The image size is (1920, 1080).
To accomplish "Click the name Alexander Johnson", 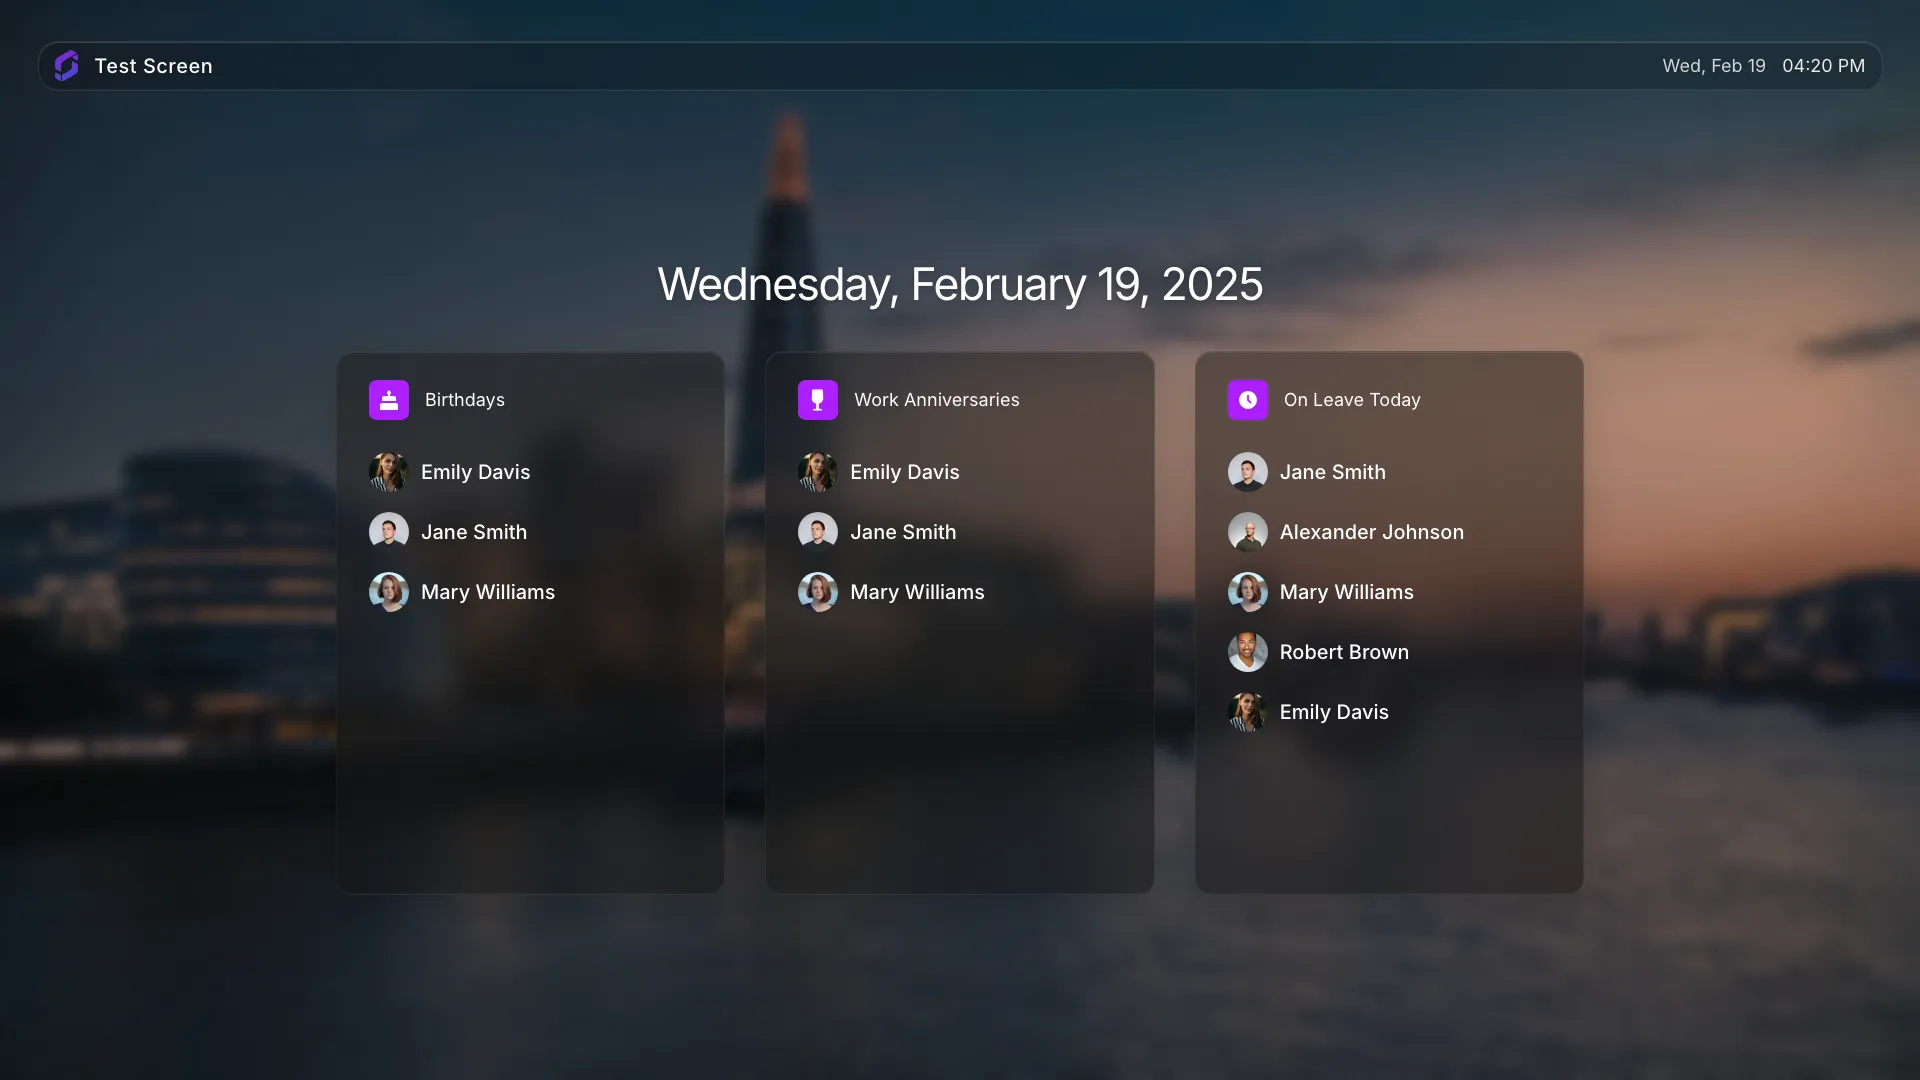I will pyautogui.click(x=1372, y=532).
